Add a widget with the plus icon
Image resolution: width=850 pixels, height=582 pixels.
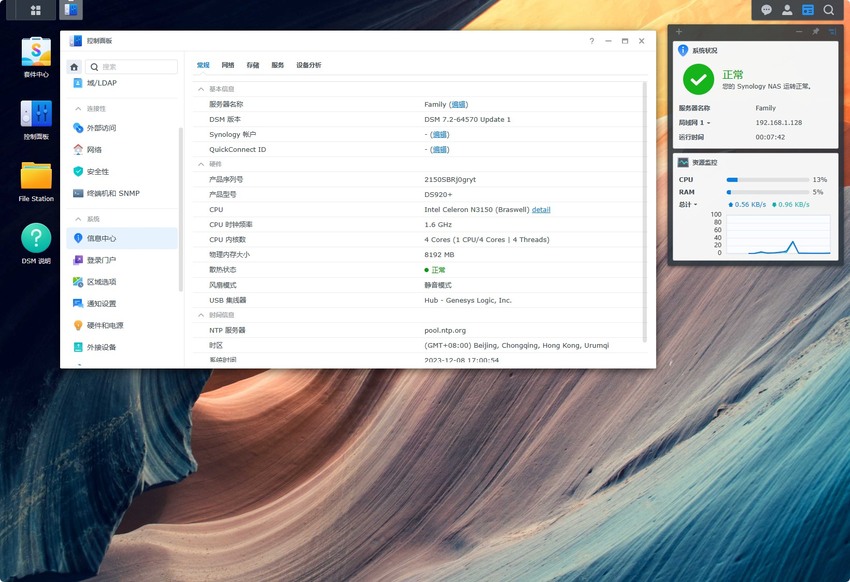[679, 32]
